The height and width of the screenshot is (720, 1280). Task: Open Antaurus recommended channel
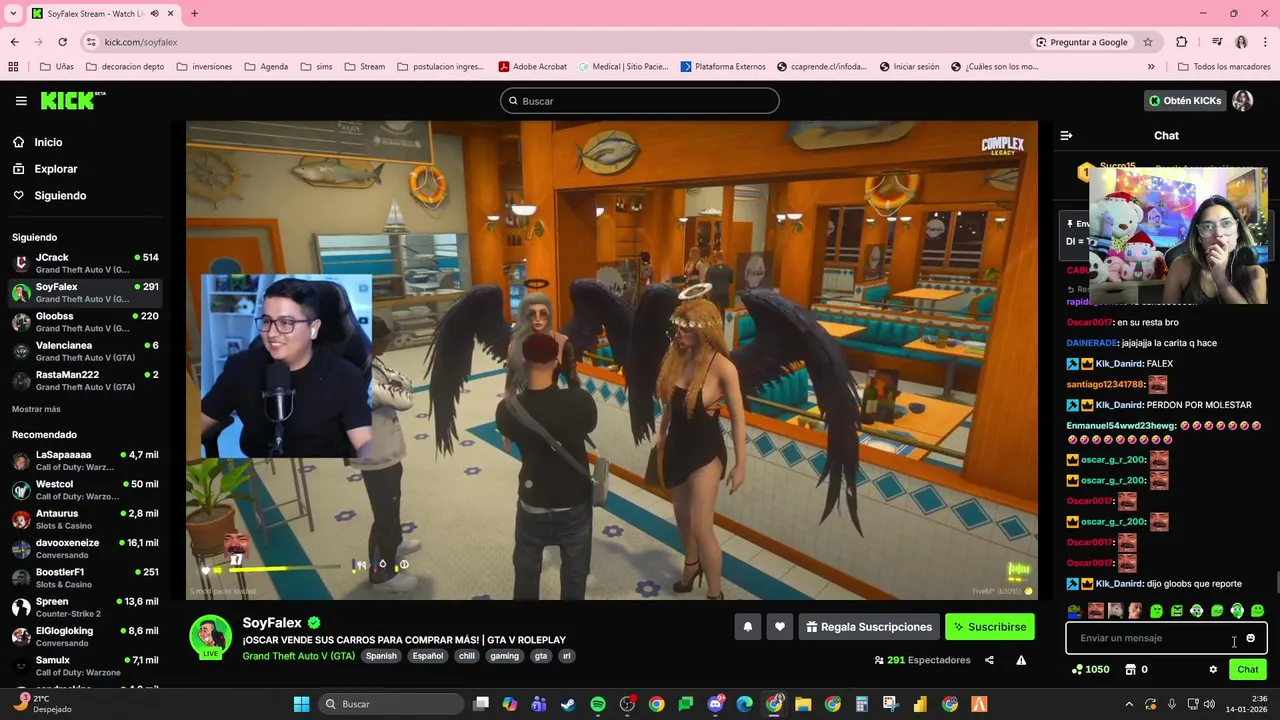pos(85,519)
